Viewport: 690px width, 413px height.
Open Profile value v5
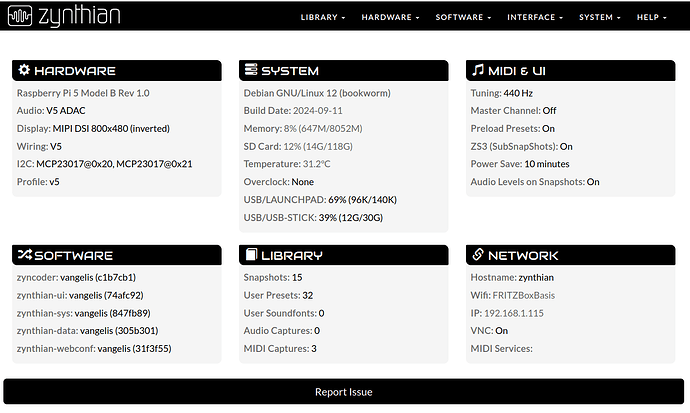click(x=54, y=182)
